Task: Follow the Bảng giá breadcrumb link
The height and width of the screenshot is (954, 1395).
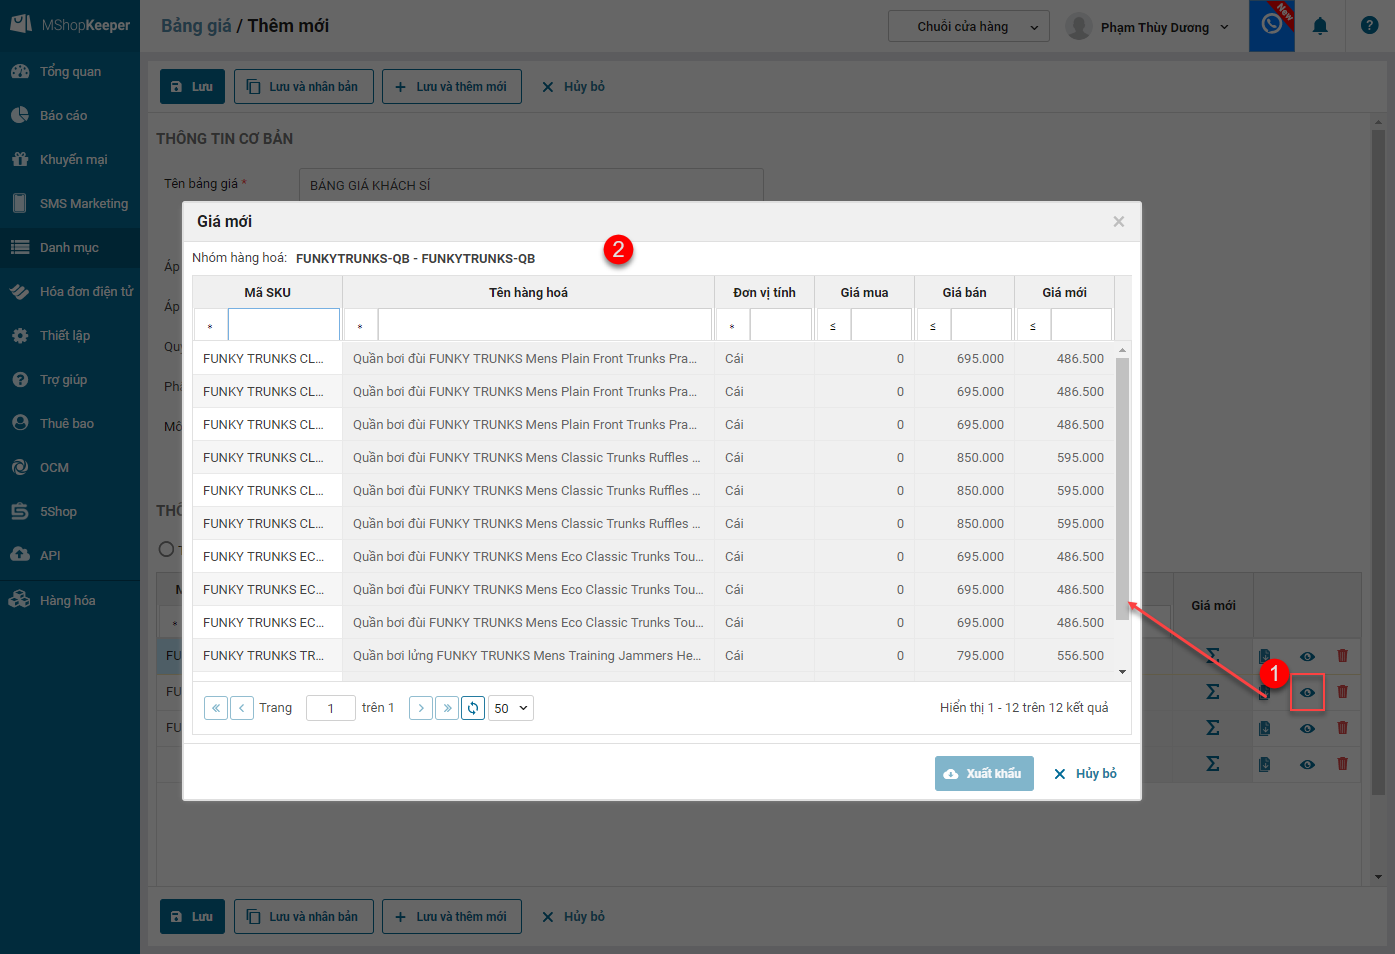Action: [196, 26]
